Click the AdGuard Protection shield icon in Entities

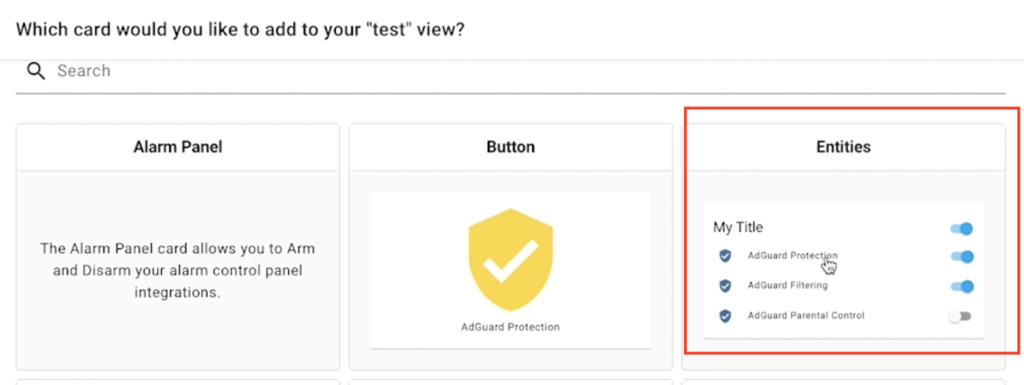point(725,256)
